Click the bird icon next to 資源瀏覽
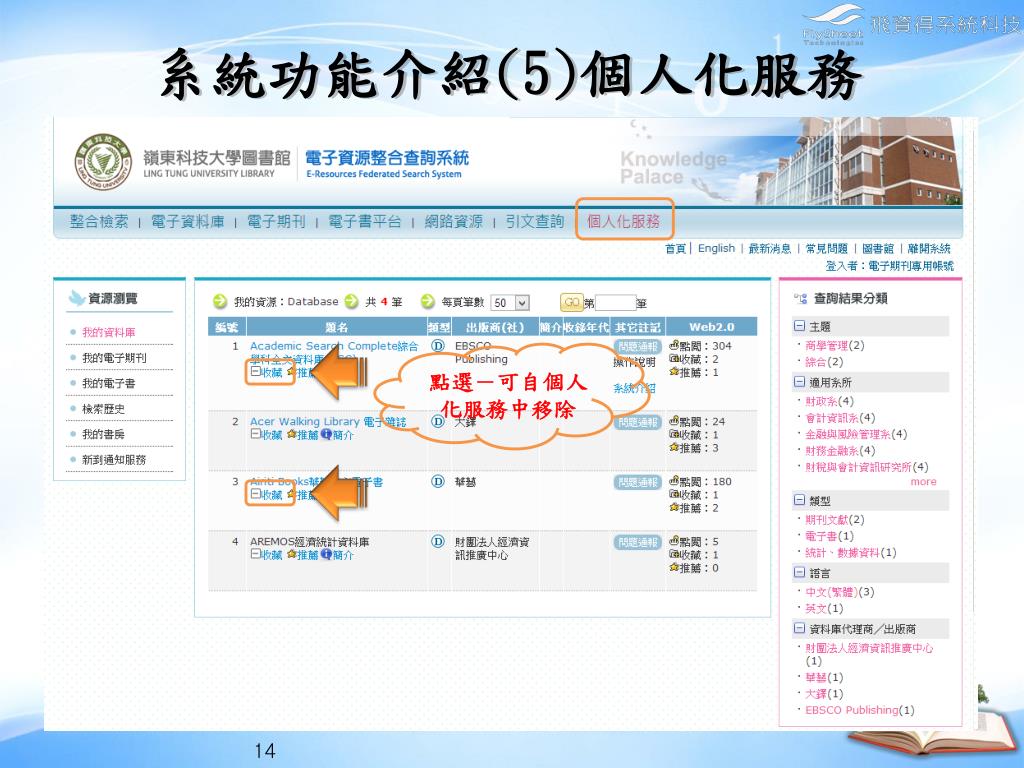Screen dimensions: 1024x768 click(x=77, y=298)
